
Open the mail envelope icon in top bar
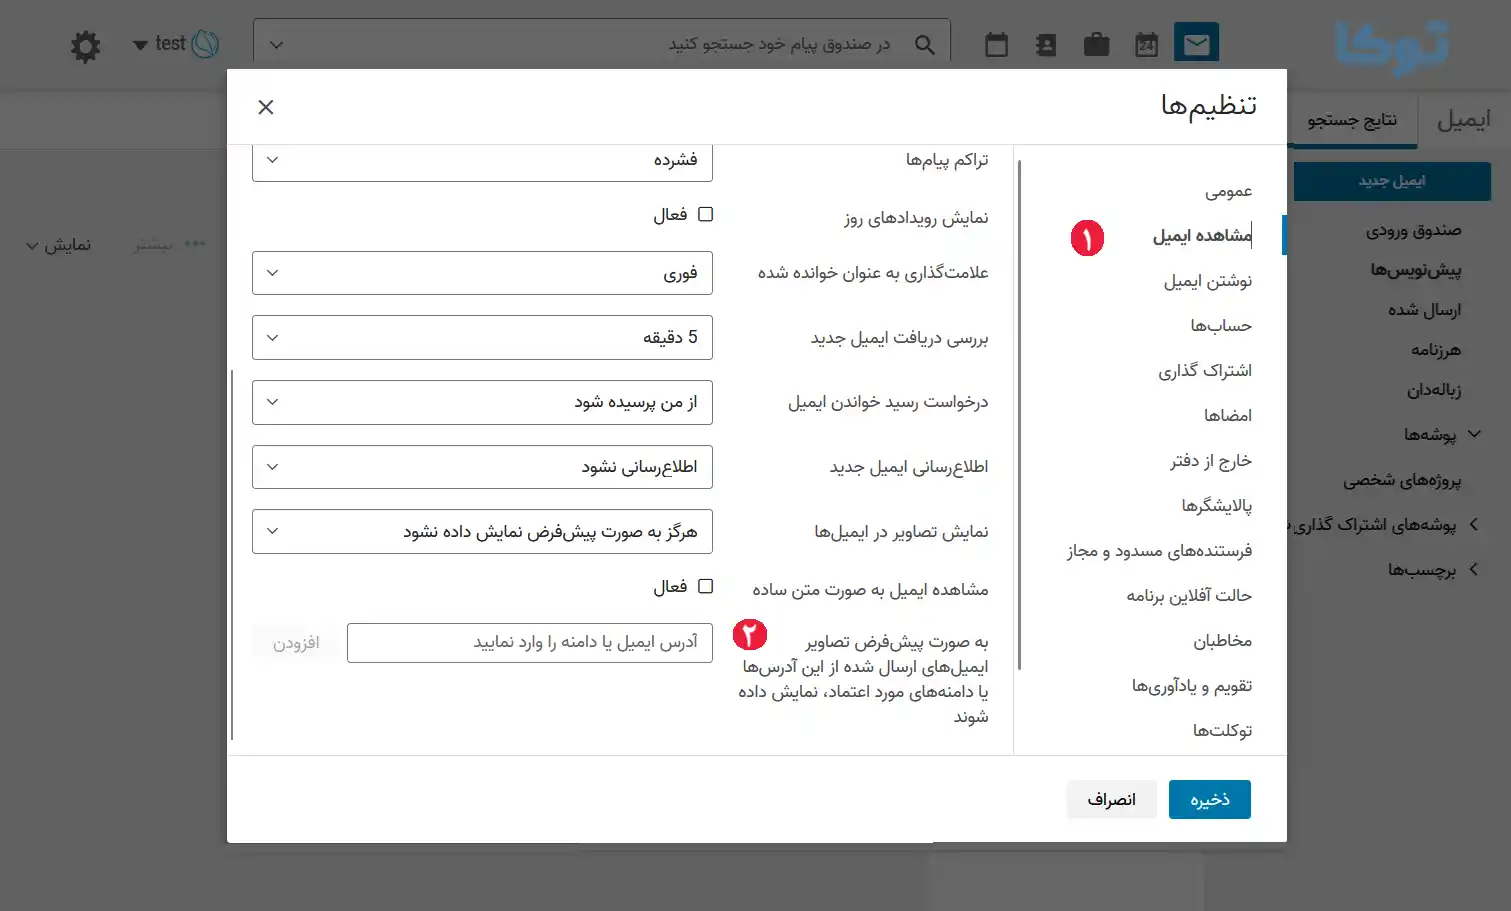coord(1196,44)
